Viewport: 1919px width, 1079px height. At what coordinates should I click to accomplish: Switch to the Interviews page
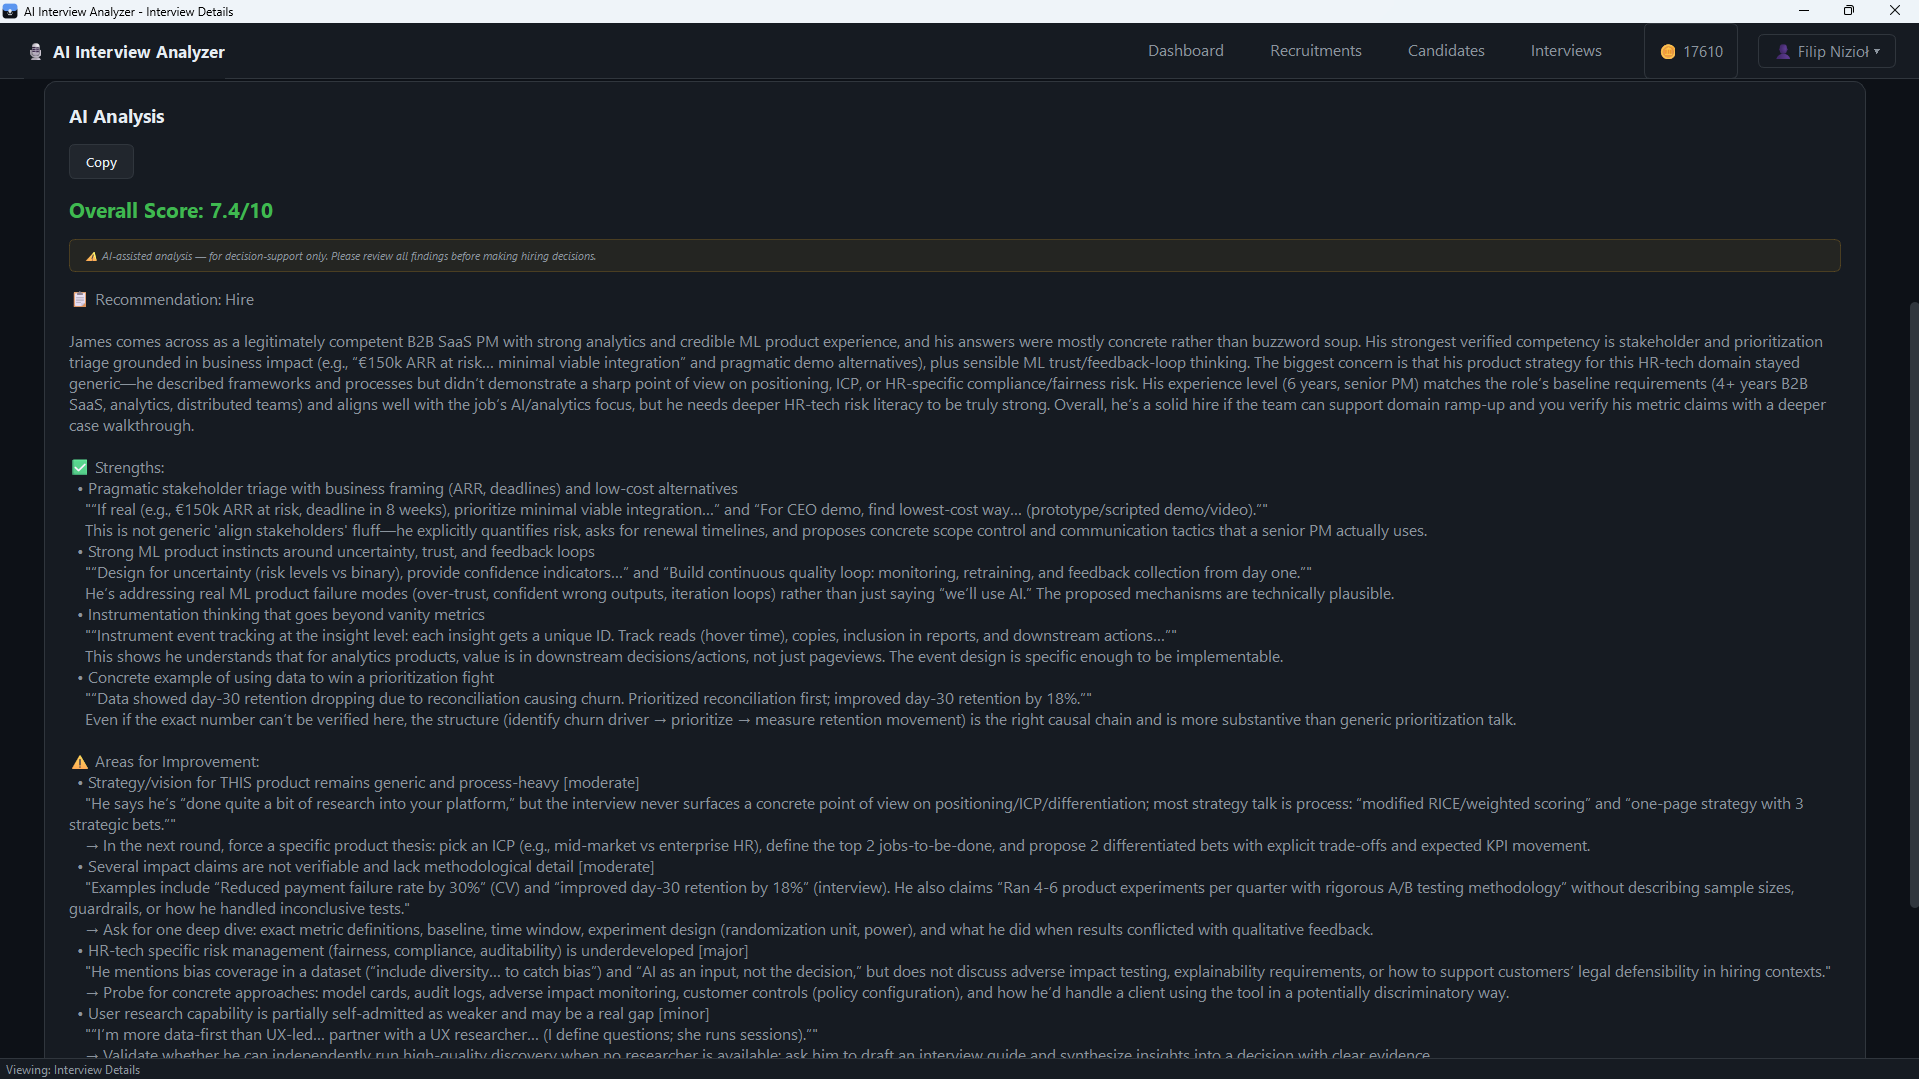tap(1565, 51)
